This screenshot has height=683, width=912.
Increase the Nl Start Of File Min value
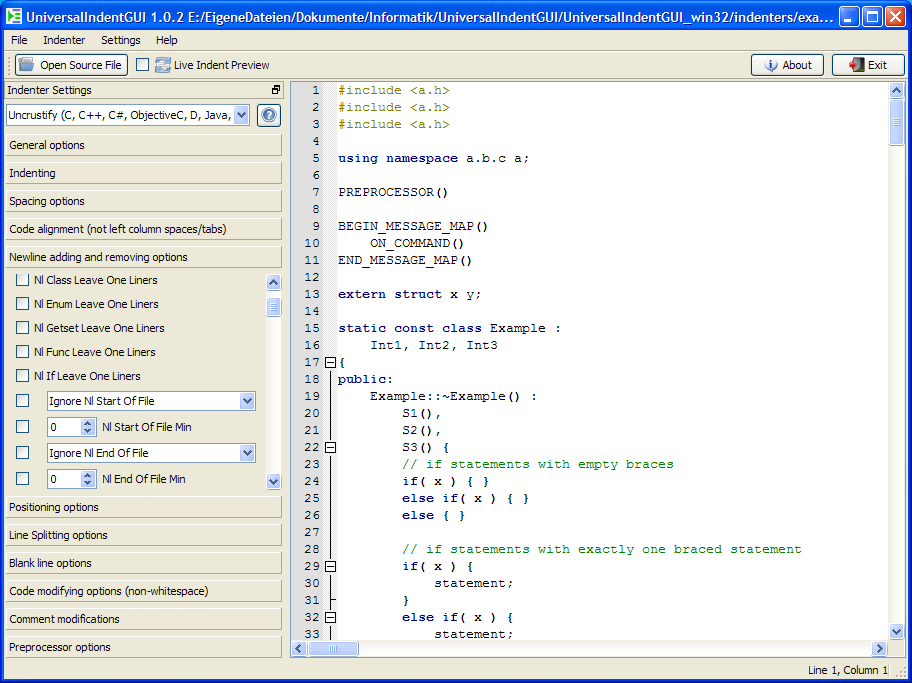(x=88, y=423)
